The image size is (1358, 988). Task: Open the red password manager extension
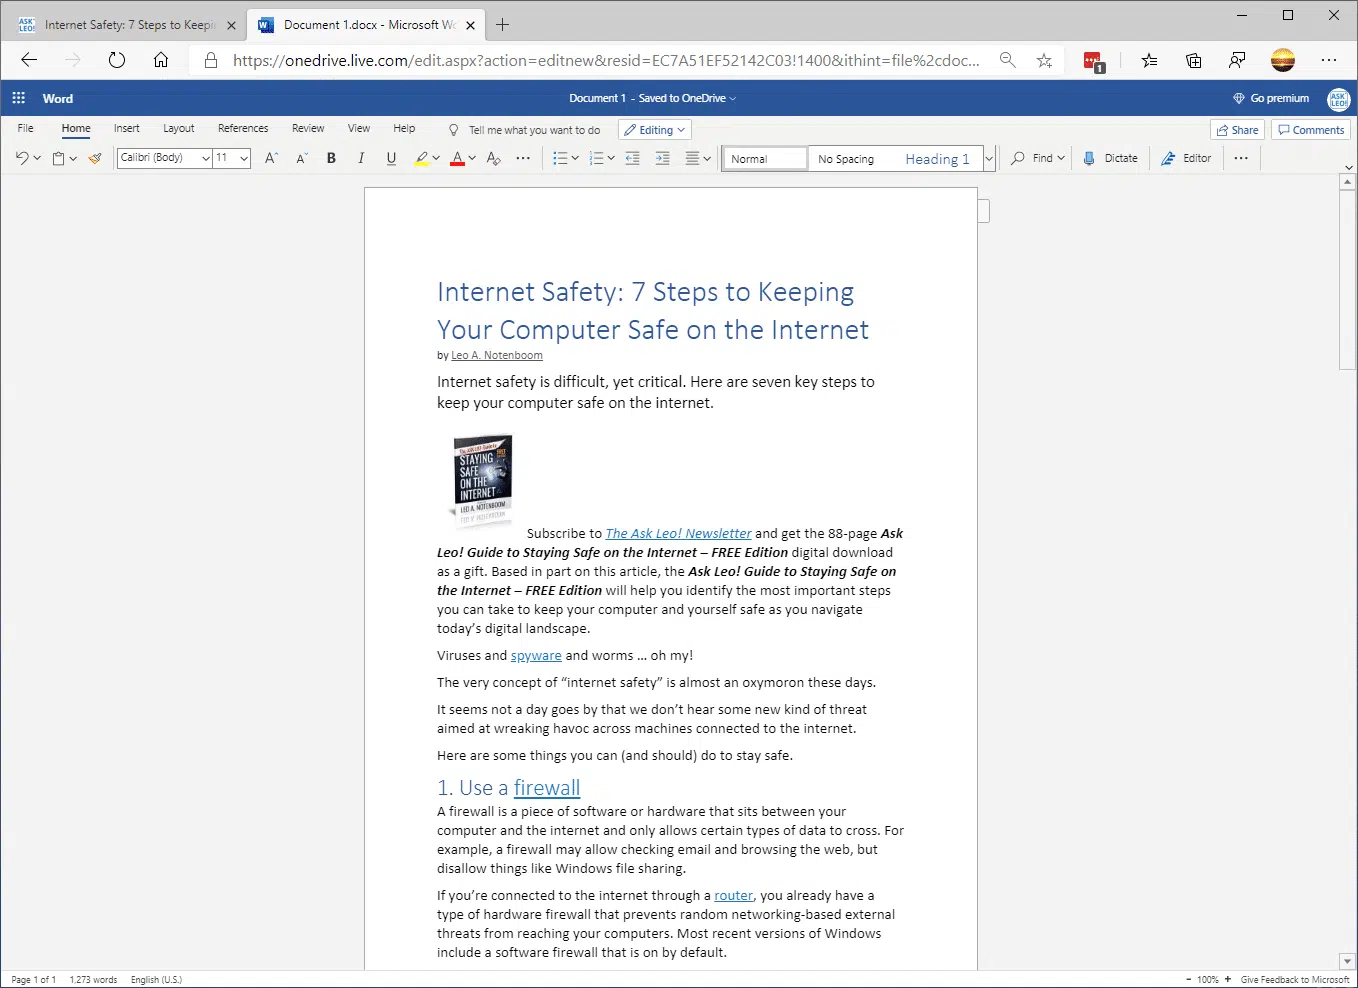[x=1093, y=61]
